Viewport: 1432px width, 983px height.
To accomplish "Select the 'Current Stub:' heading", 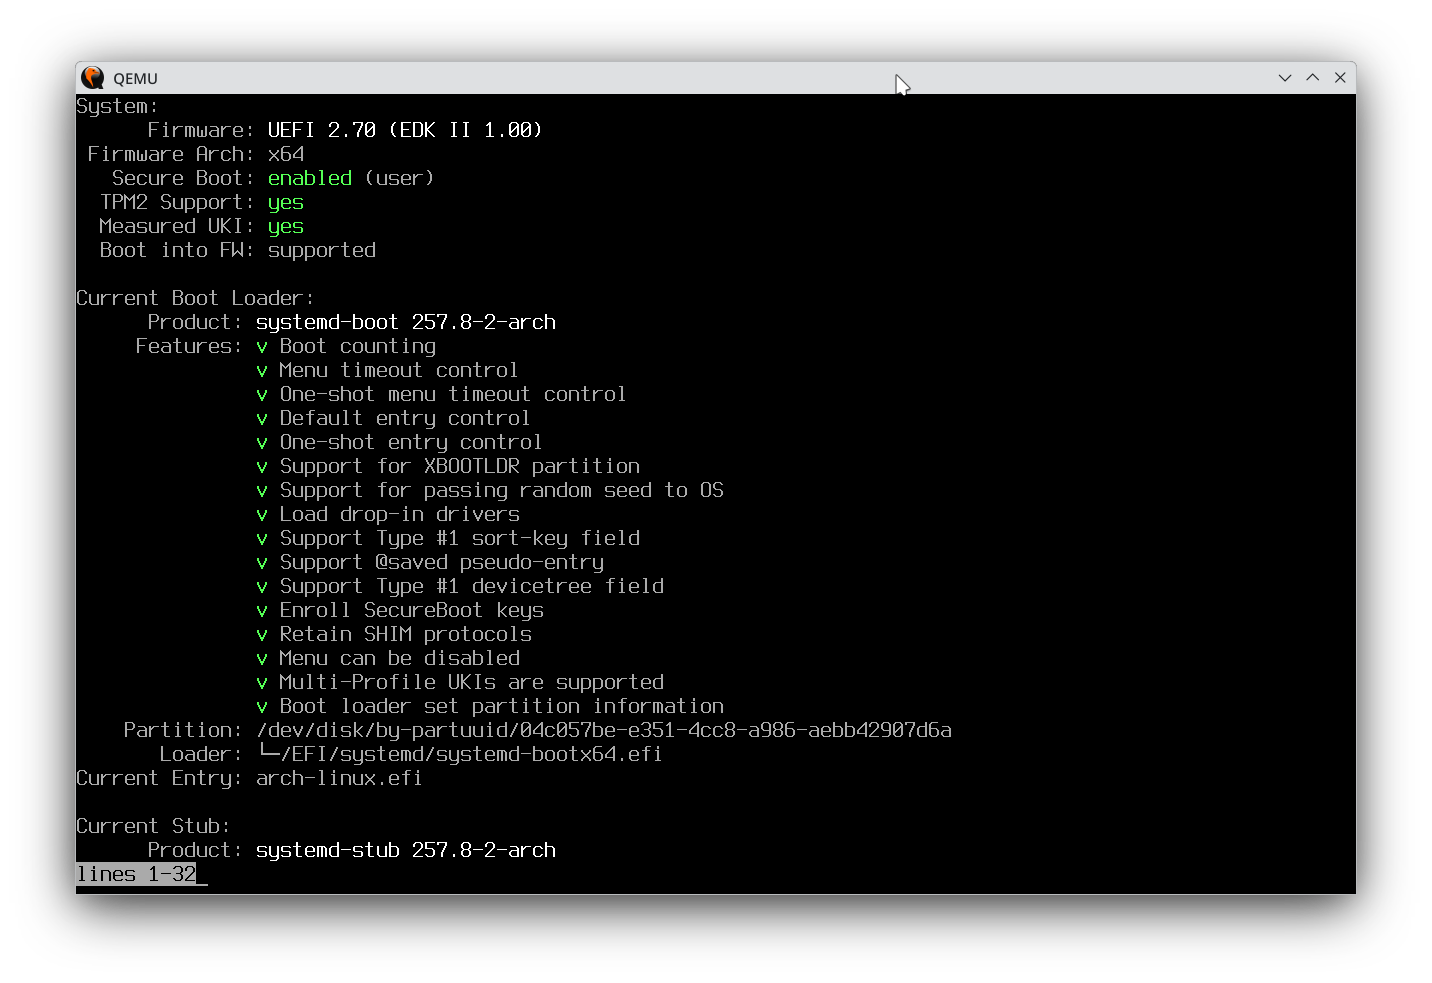I will point(153,826).
